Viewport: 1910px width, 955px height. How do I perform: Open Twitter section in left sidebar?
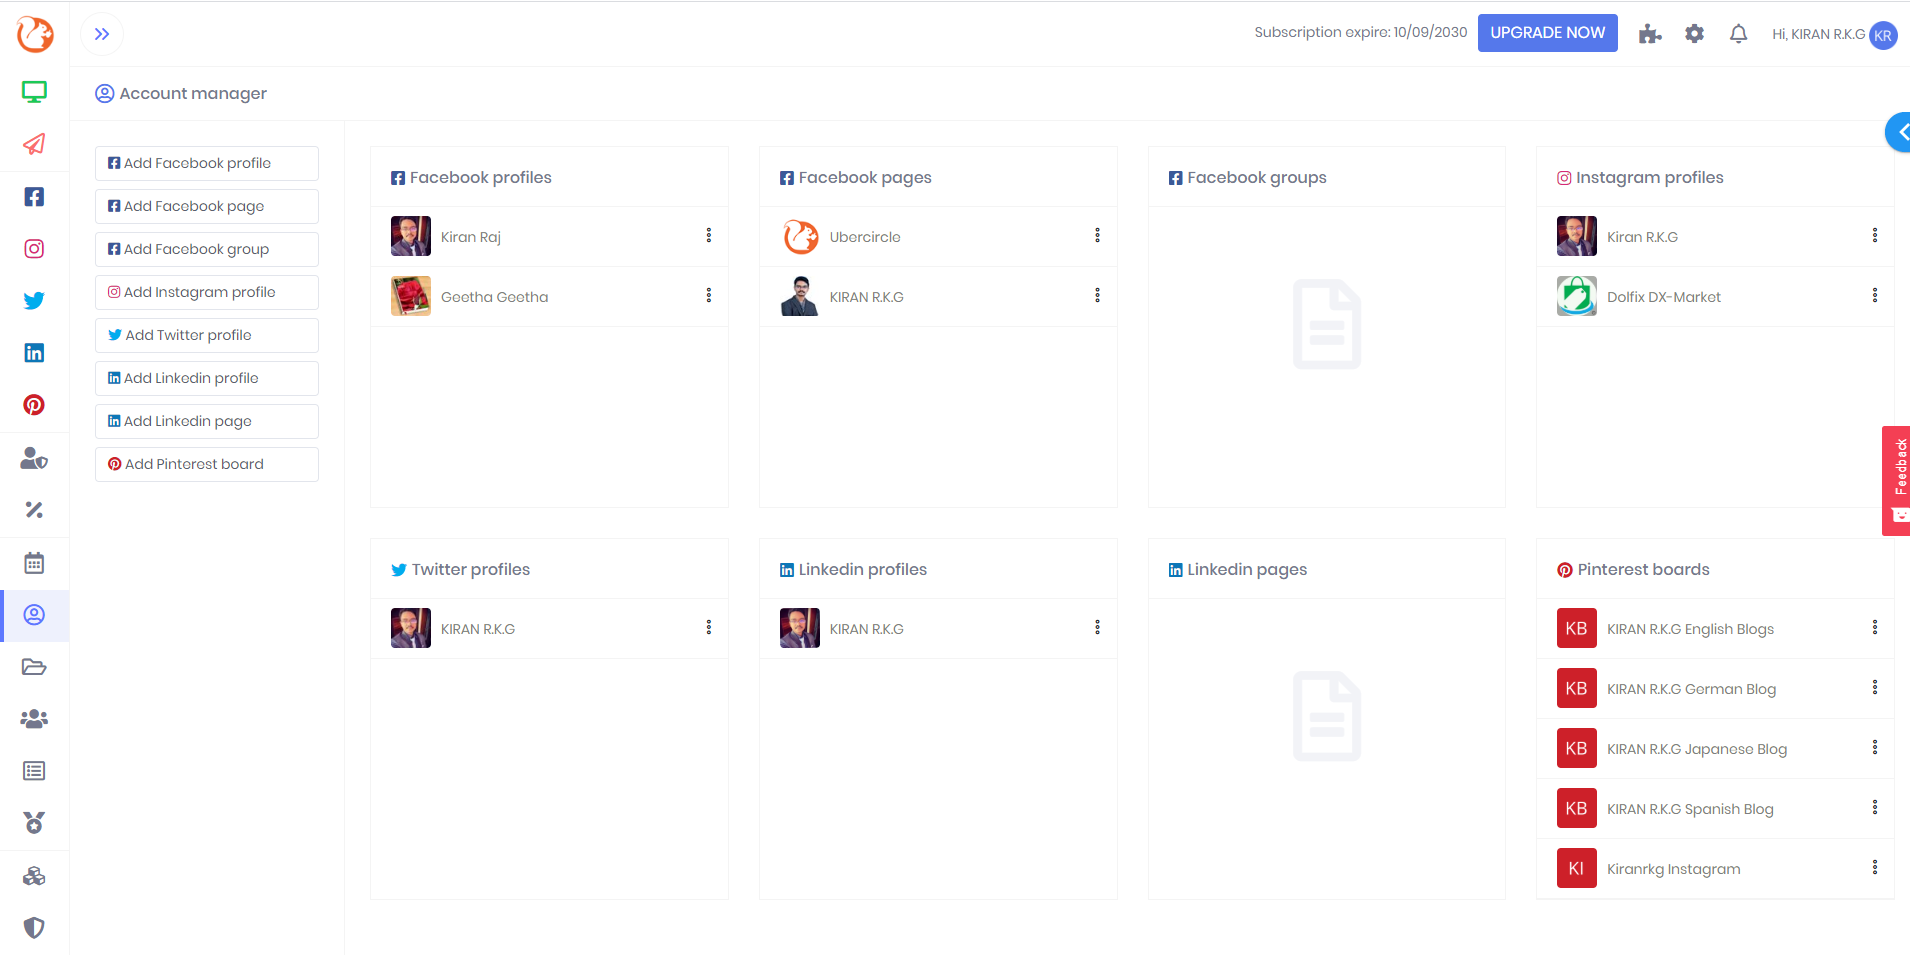click(x=34, y=301)
